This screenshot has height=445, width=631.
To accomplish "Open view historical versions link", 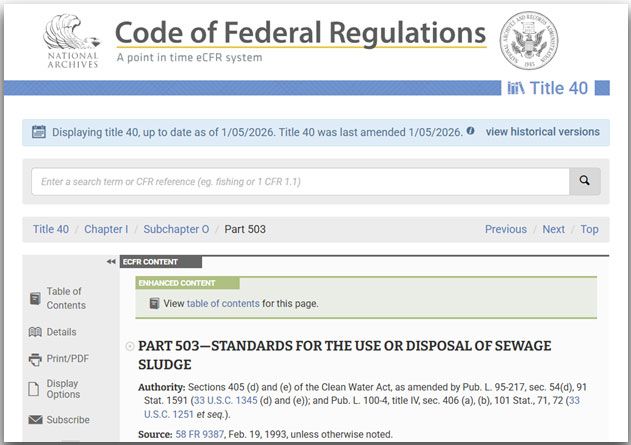I will point(542,132).
